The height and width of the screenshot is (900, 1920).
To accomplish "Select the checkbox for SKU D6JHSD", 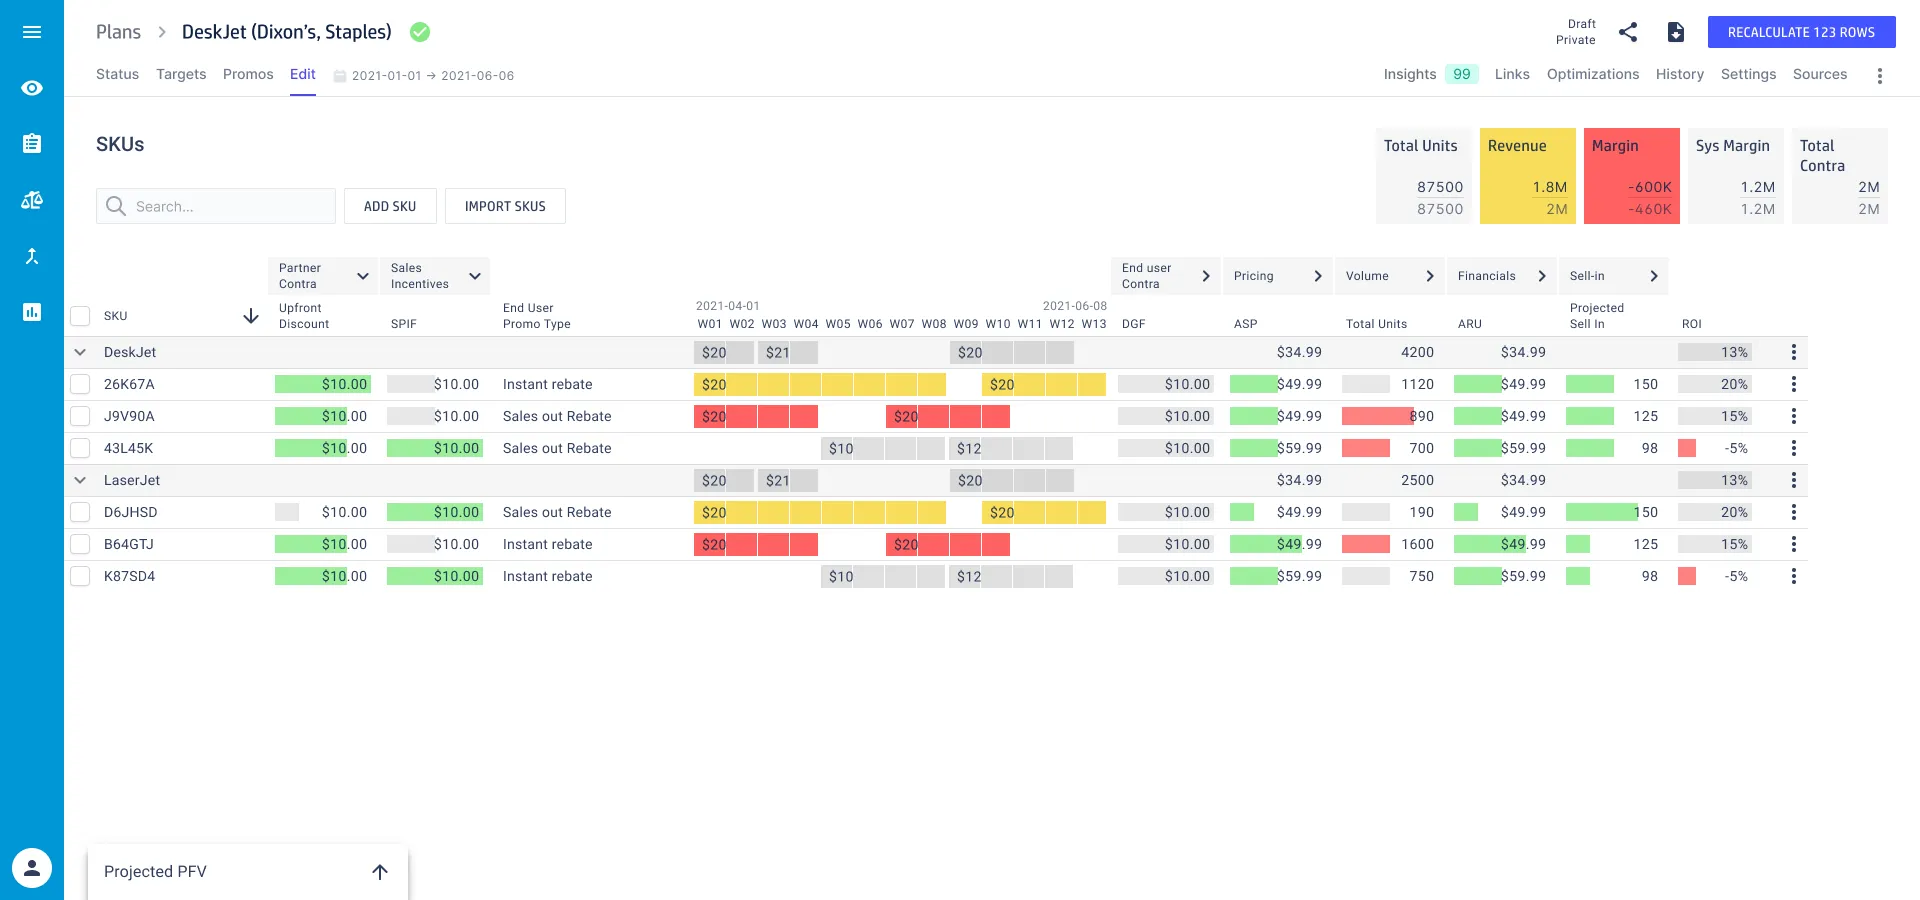I will (x=80, y=512).
